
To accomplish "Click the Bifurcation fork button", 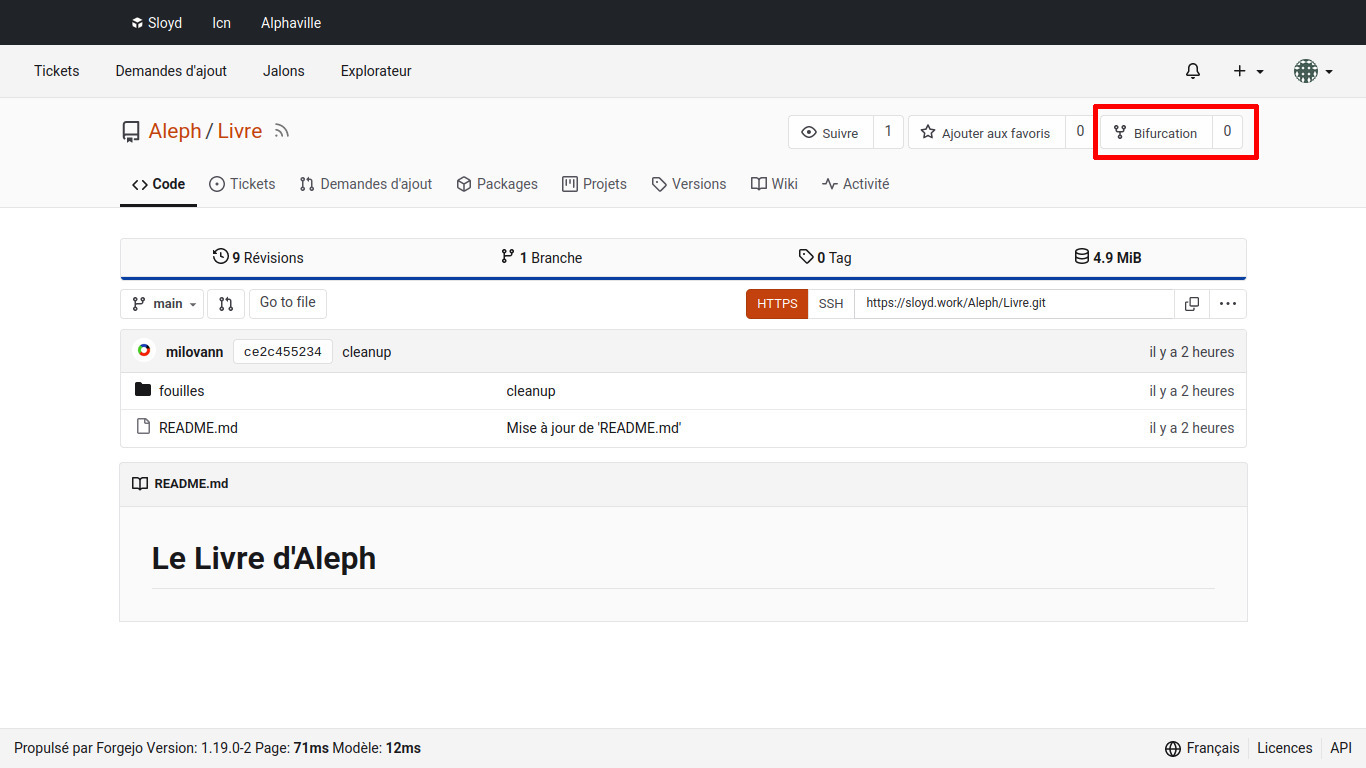I will click(1155, 133).
